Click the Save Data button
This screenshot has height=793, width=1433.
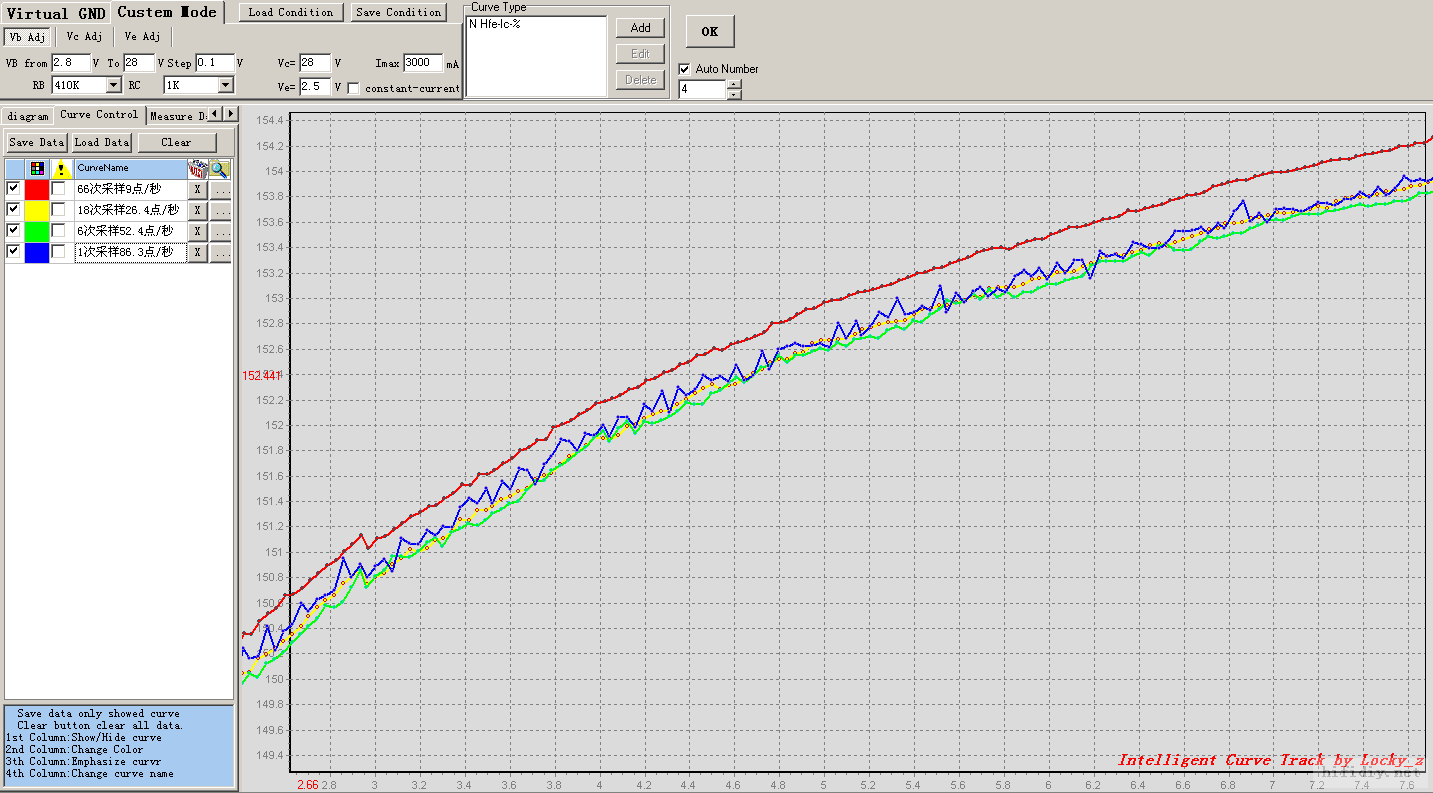36,143
